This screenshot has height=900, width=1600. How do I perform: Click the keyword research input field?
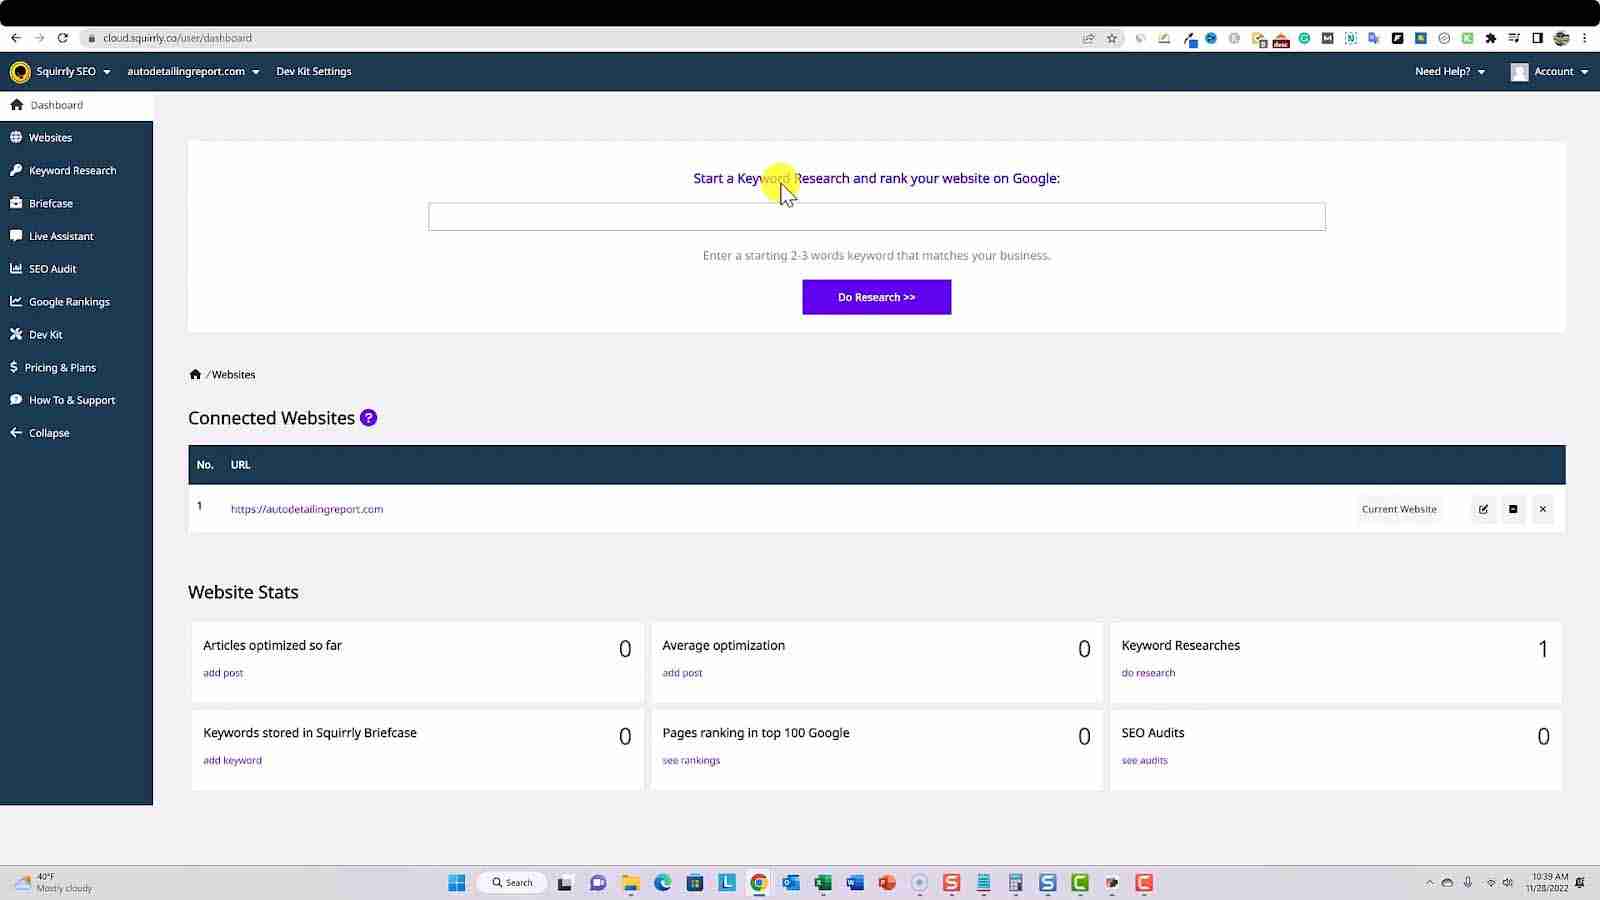click(876, 216)
